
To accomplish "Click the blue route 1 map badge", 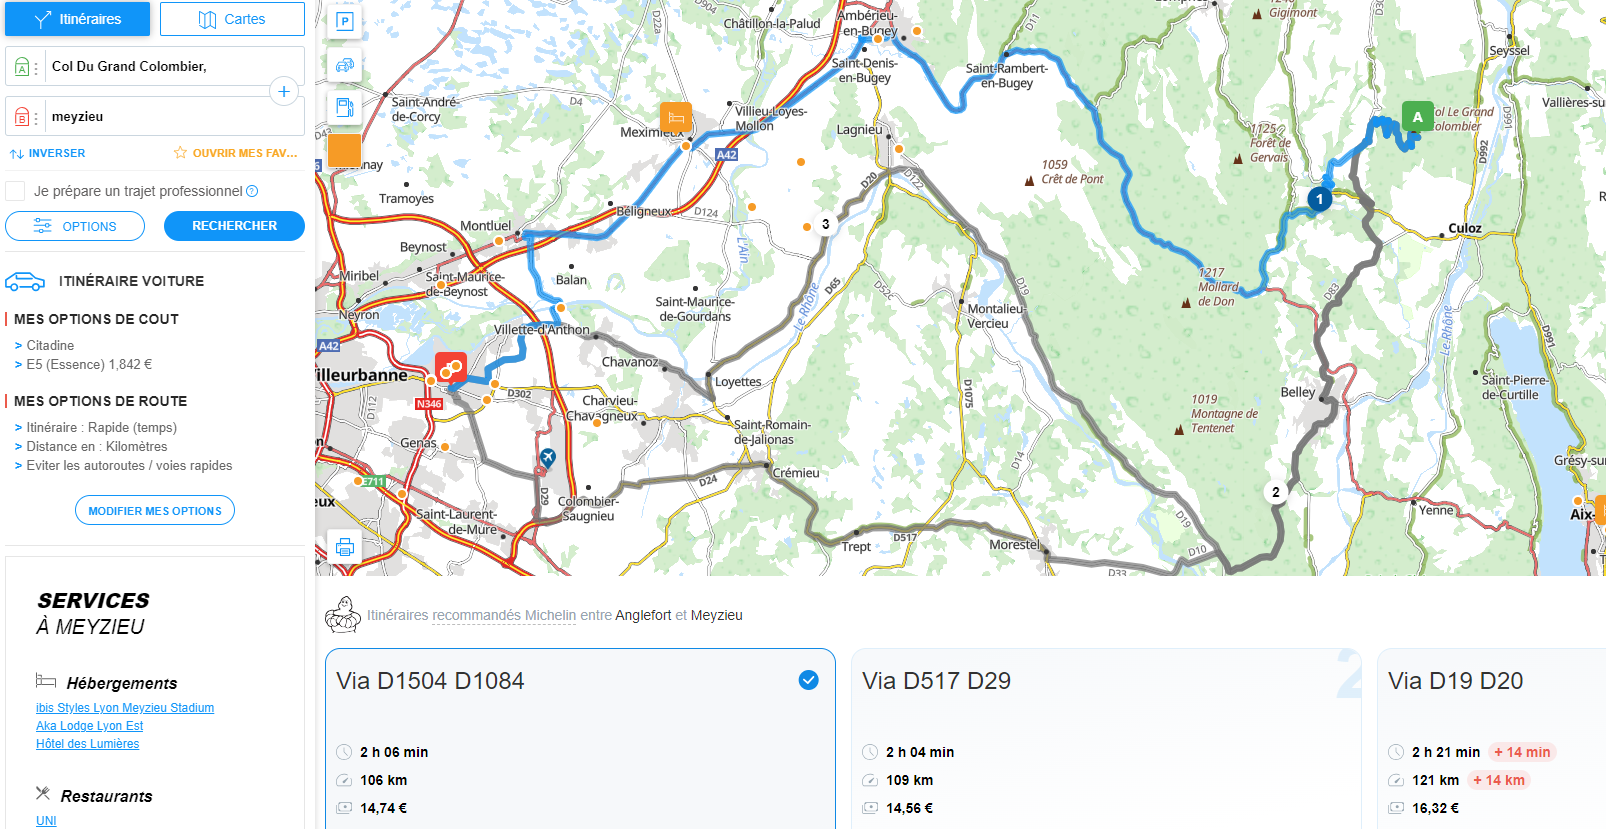I will tap(1320, 199).
